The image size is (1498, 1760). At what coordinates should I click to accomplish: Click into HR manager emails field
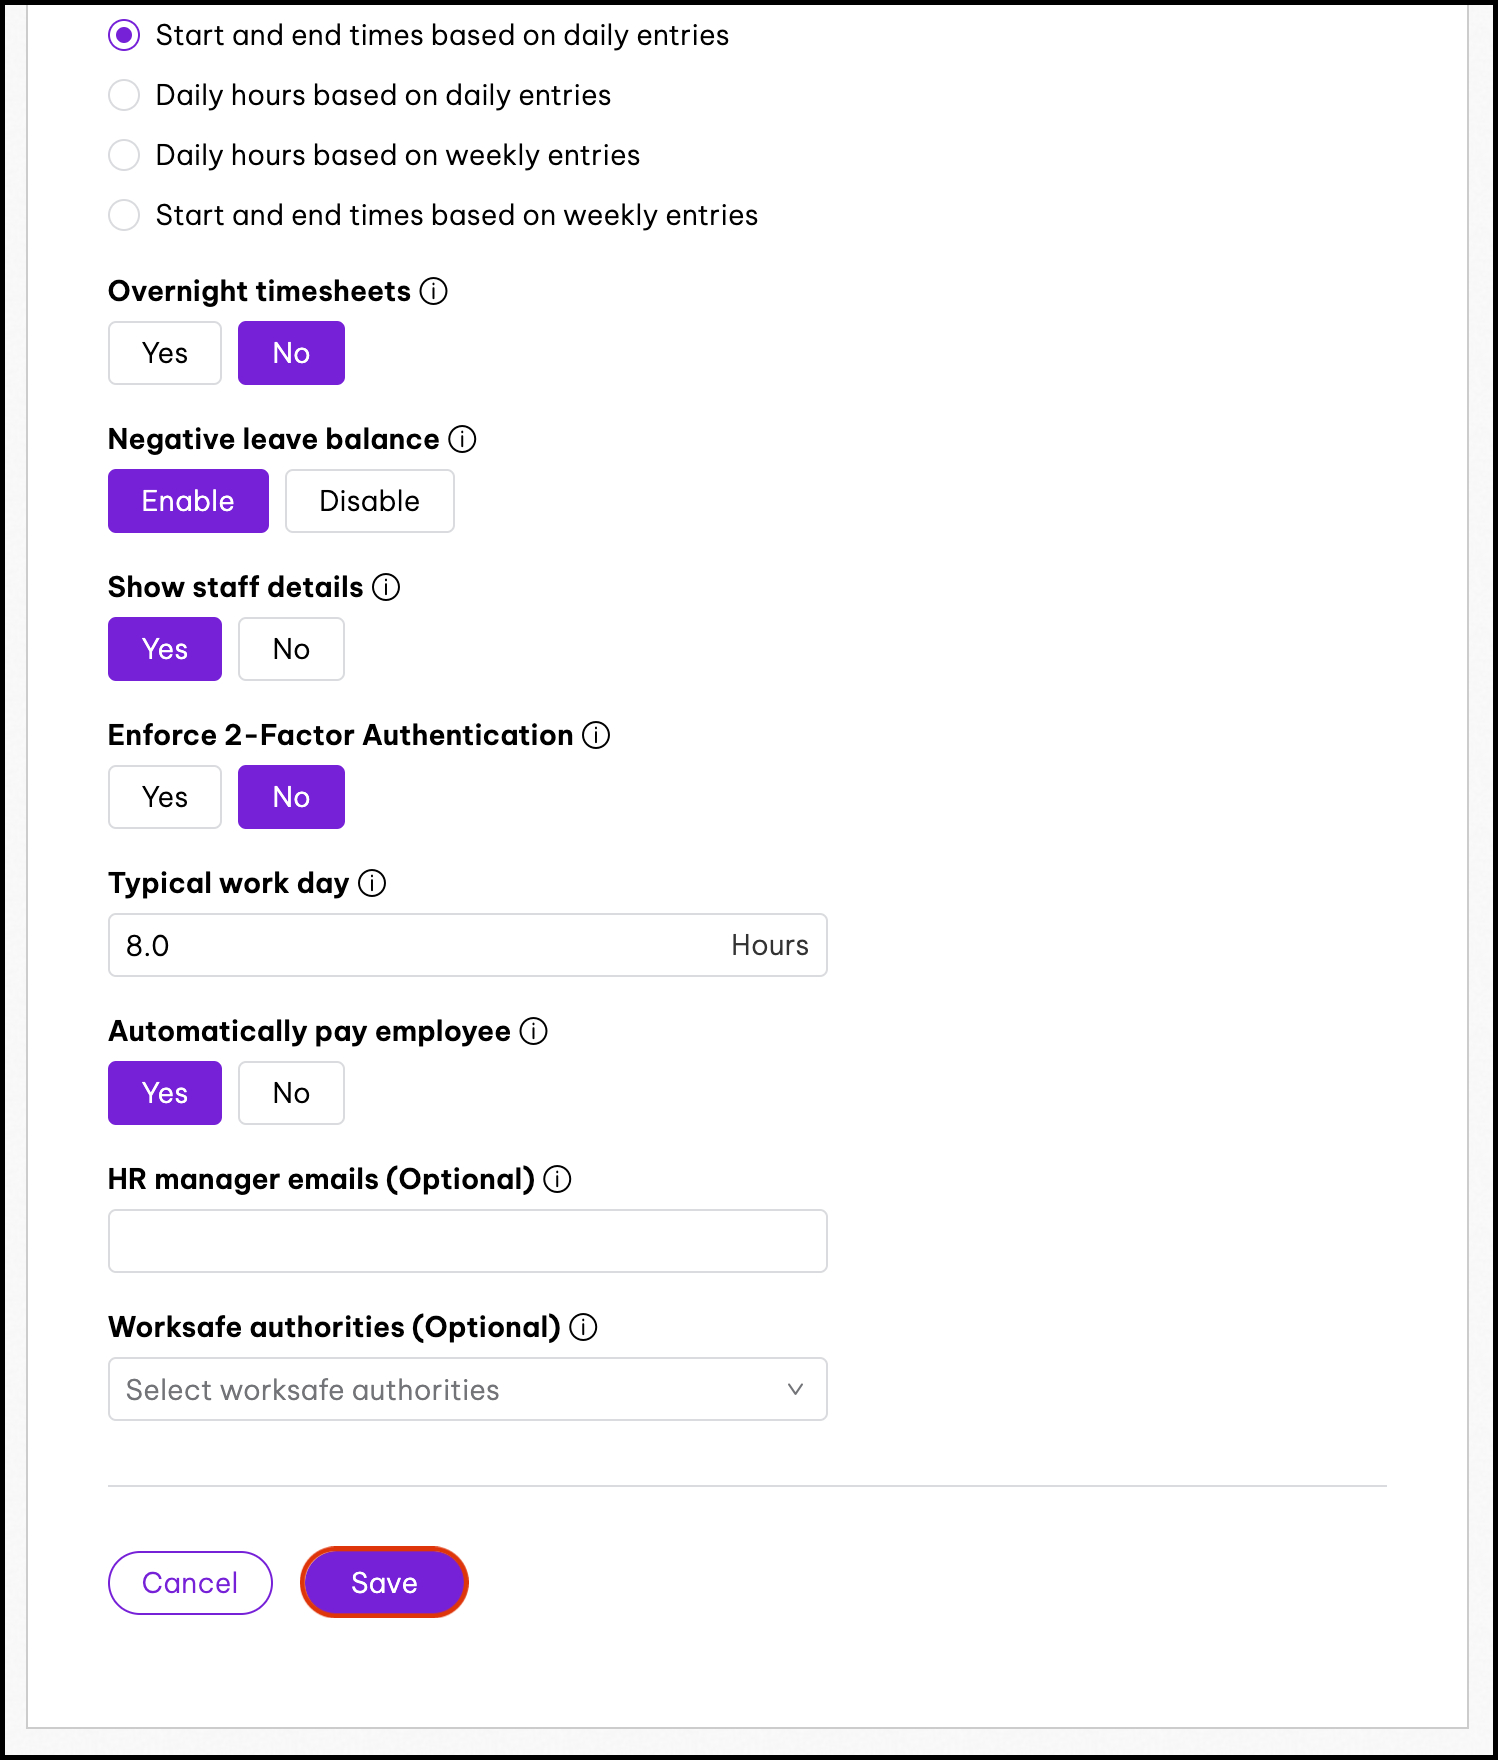468,1241
